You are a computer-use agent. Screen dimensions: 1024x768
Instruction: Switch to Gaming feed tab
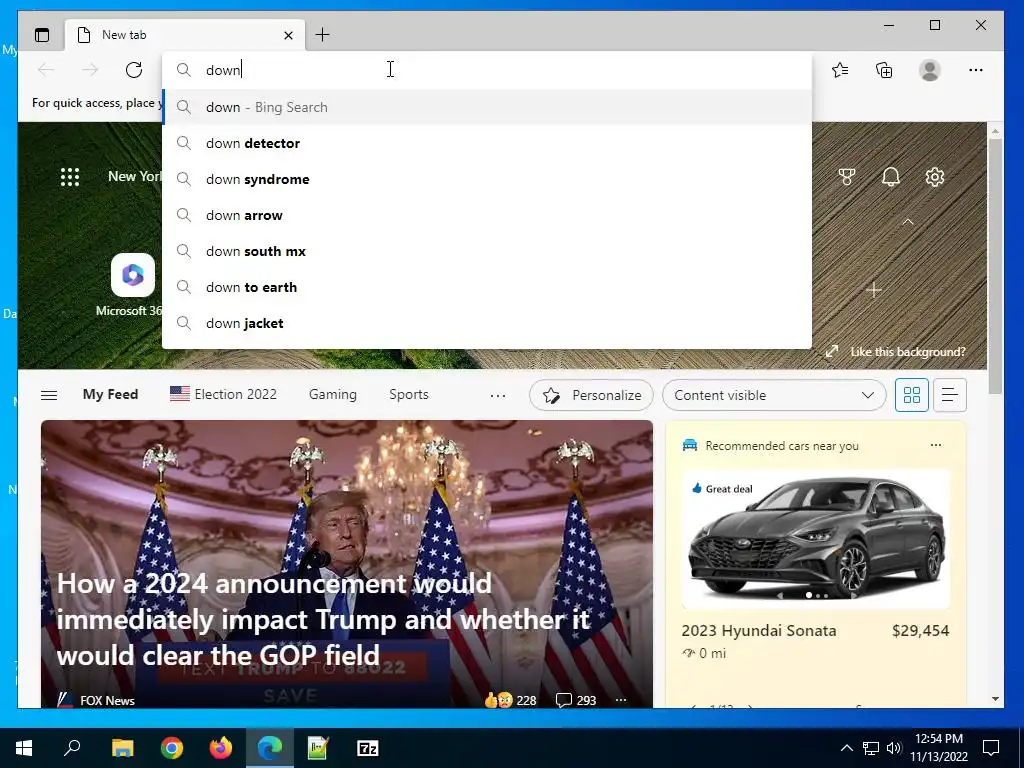(x=333, y=394)
